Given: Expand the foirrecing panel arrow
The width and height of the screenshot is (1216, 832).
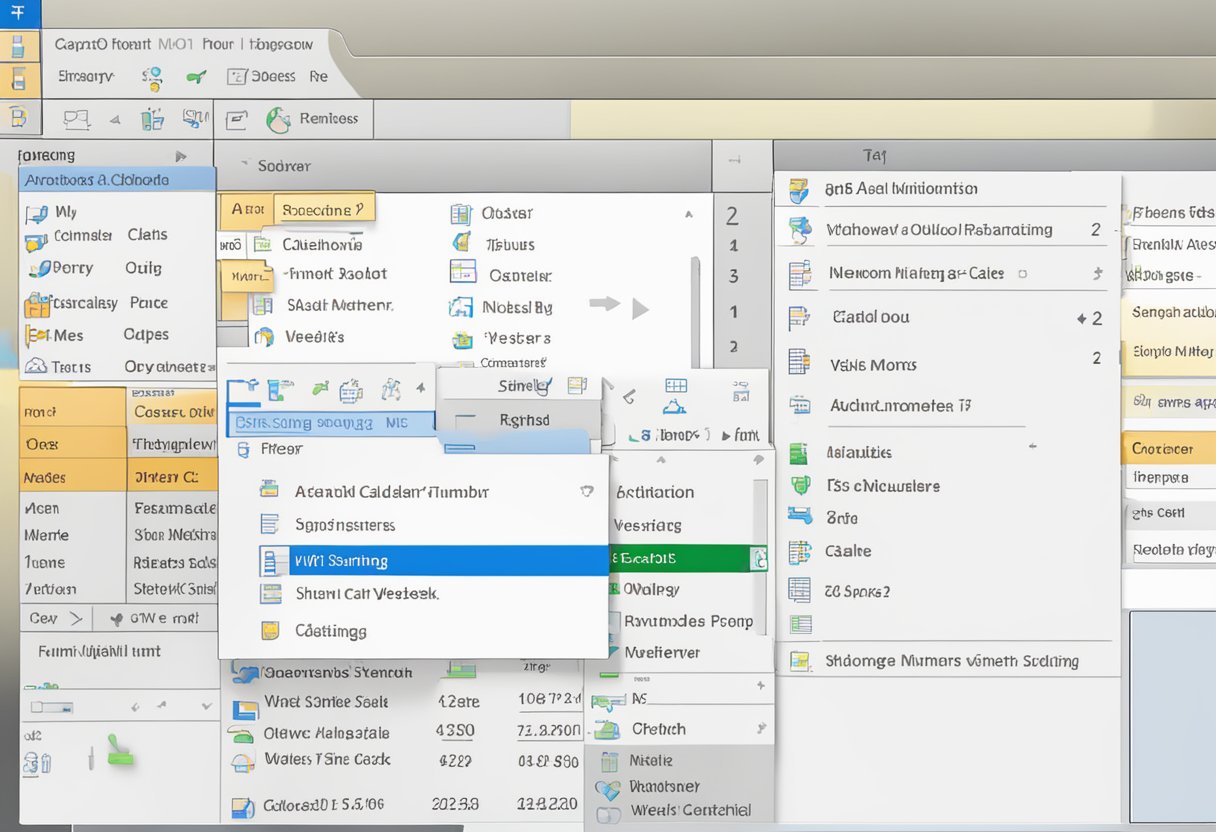Looking at the screenshot, I should click(x=181, y=156).
